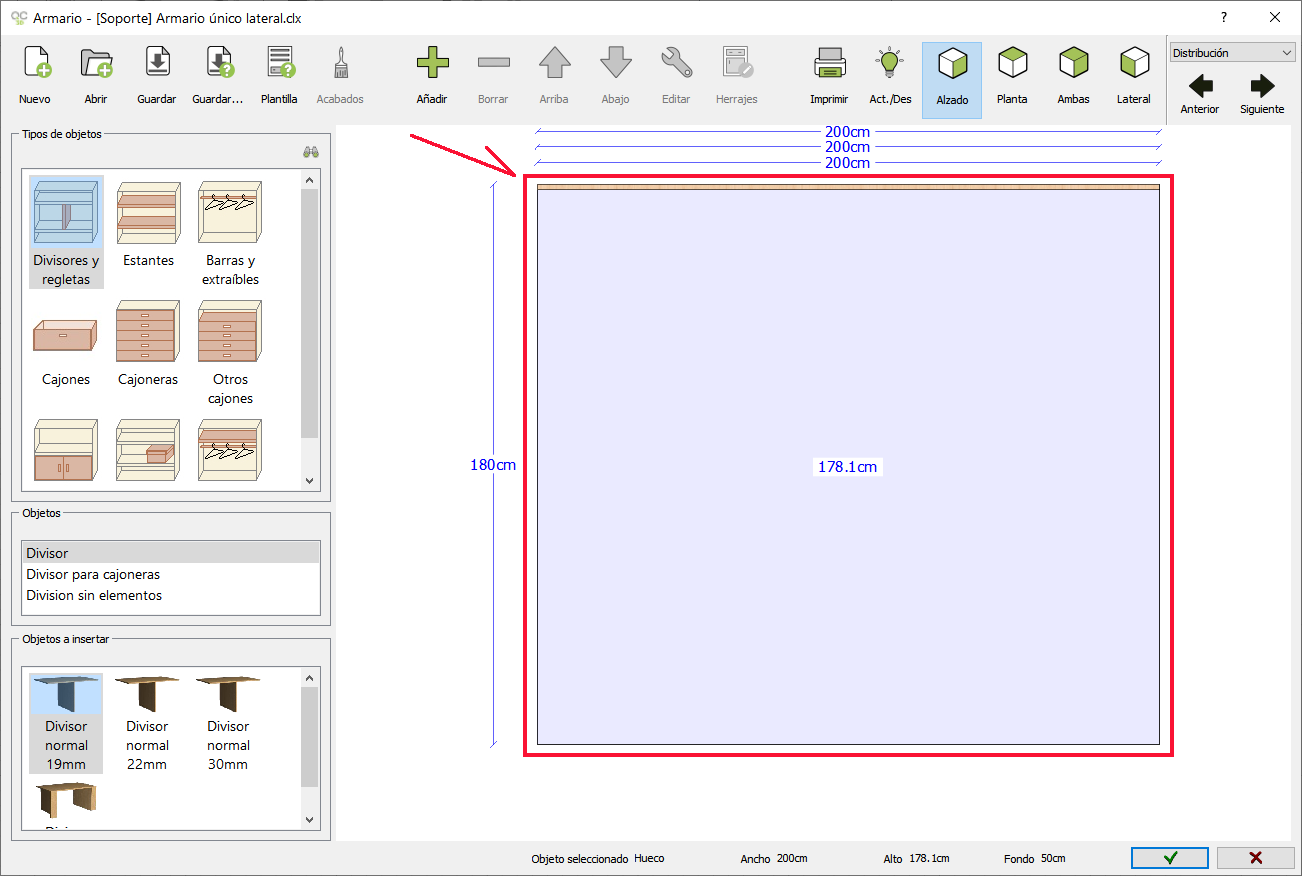Choose Divisor normal 19mm

66,723
